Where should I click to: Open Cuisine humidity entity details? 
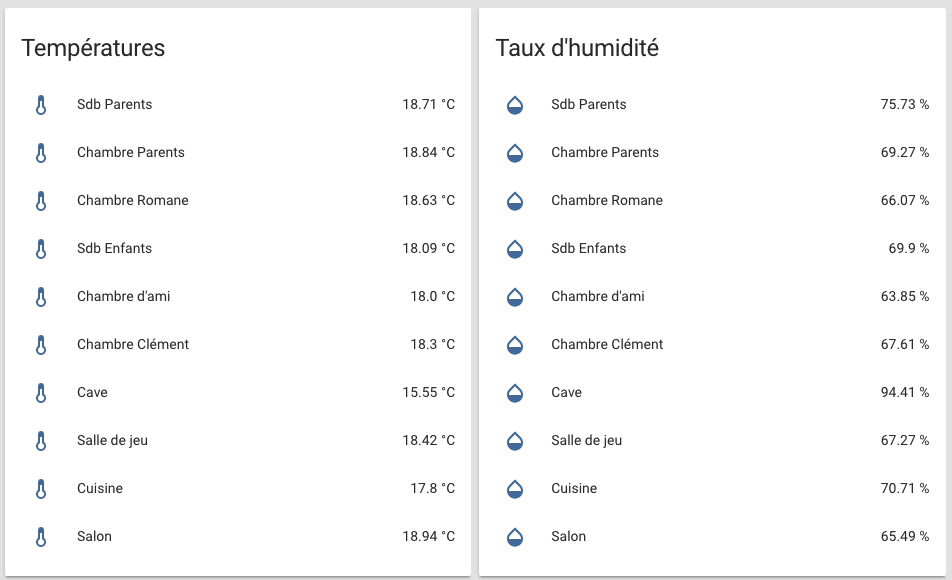pos(574,489)
